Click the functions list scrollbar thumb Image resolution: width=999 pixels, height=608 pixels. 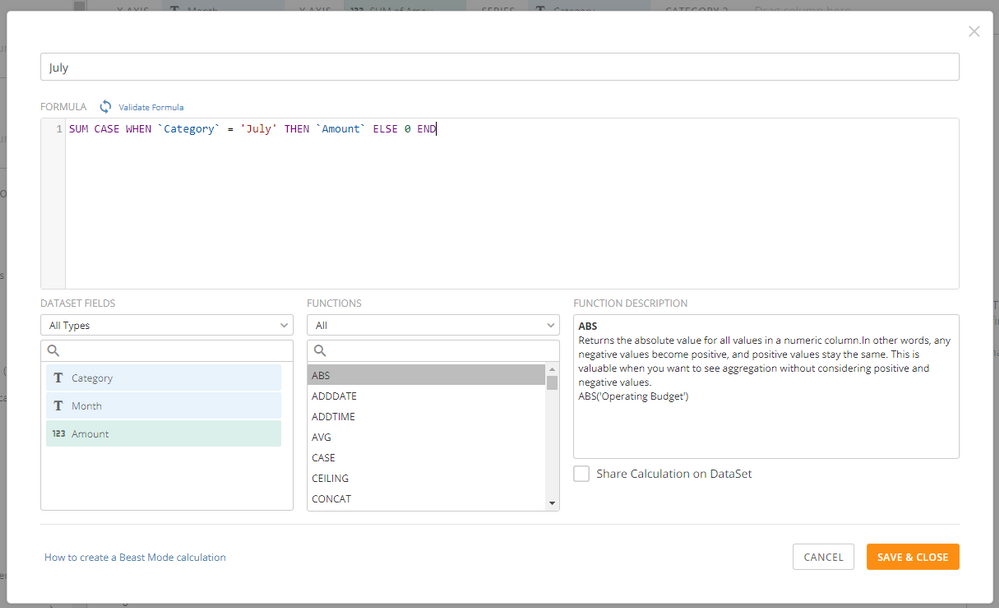point(552,382)
